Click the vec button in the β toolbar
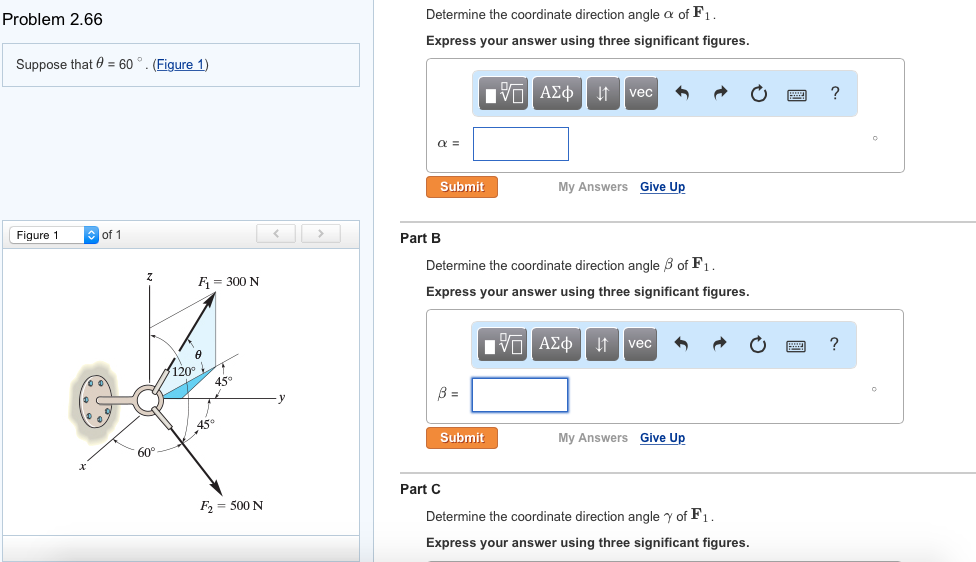The height and width of the screenshot is (562, 976). point(641,344)
